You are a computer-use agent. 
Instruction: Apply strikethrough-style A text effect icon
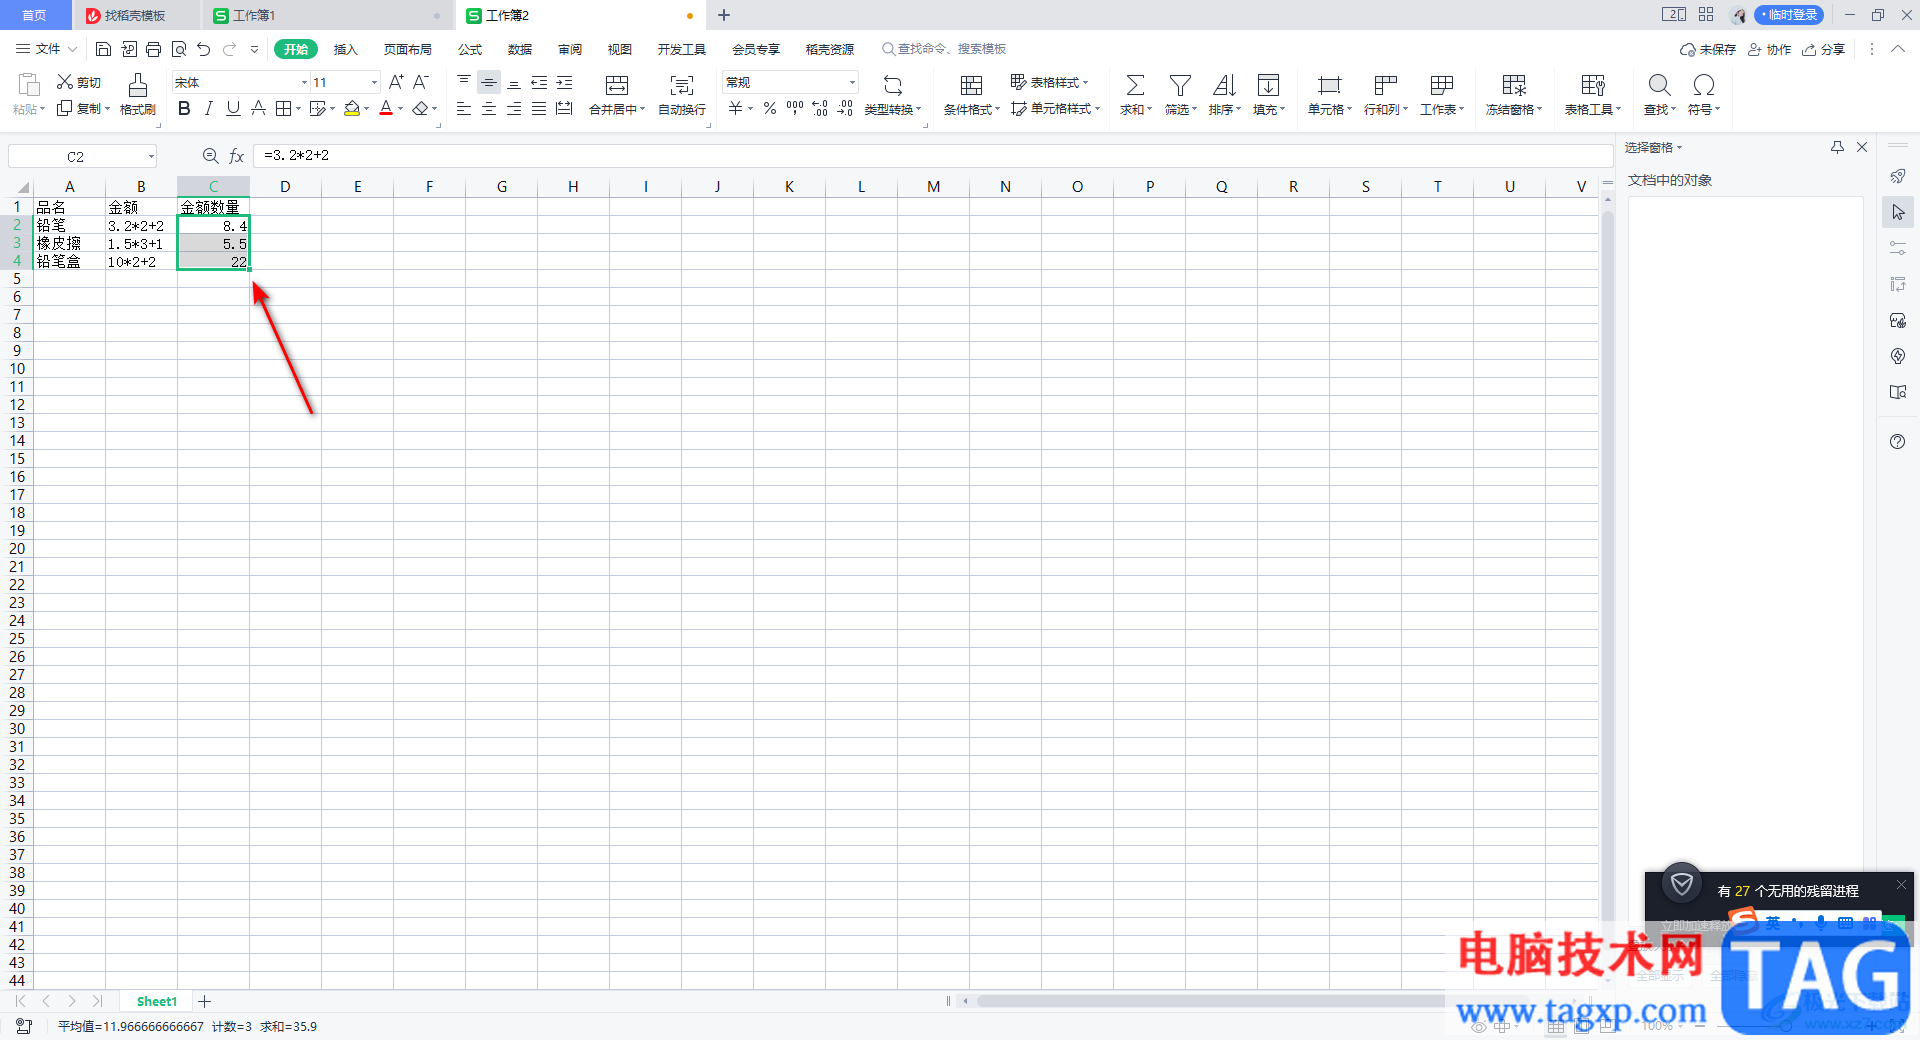pyautogui.click(x=258, y=108)
